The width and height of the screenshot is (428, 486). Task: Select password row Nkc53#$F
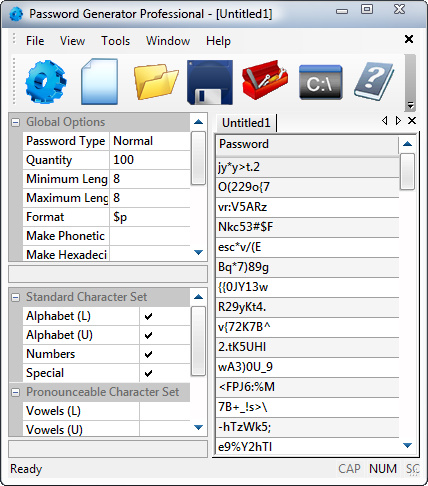tap(307, 227)
